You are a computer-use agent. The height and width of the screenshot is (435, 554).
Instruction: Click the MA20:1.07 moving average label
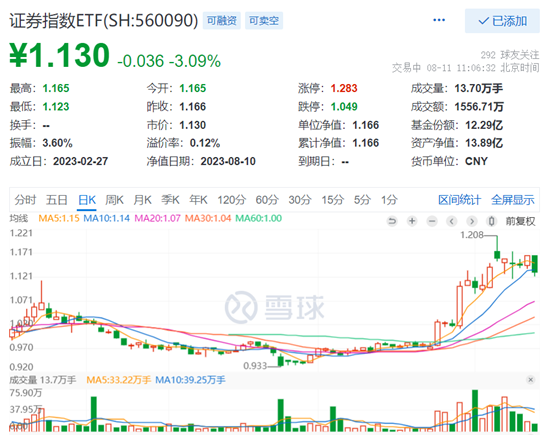click(158, 218)
